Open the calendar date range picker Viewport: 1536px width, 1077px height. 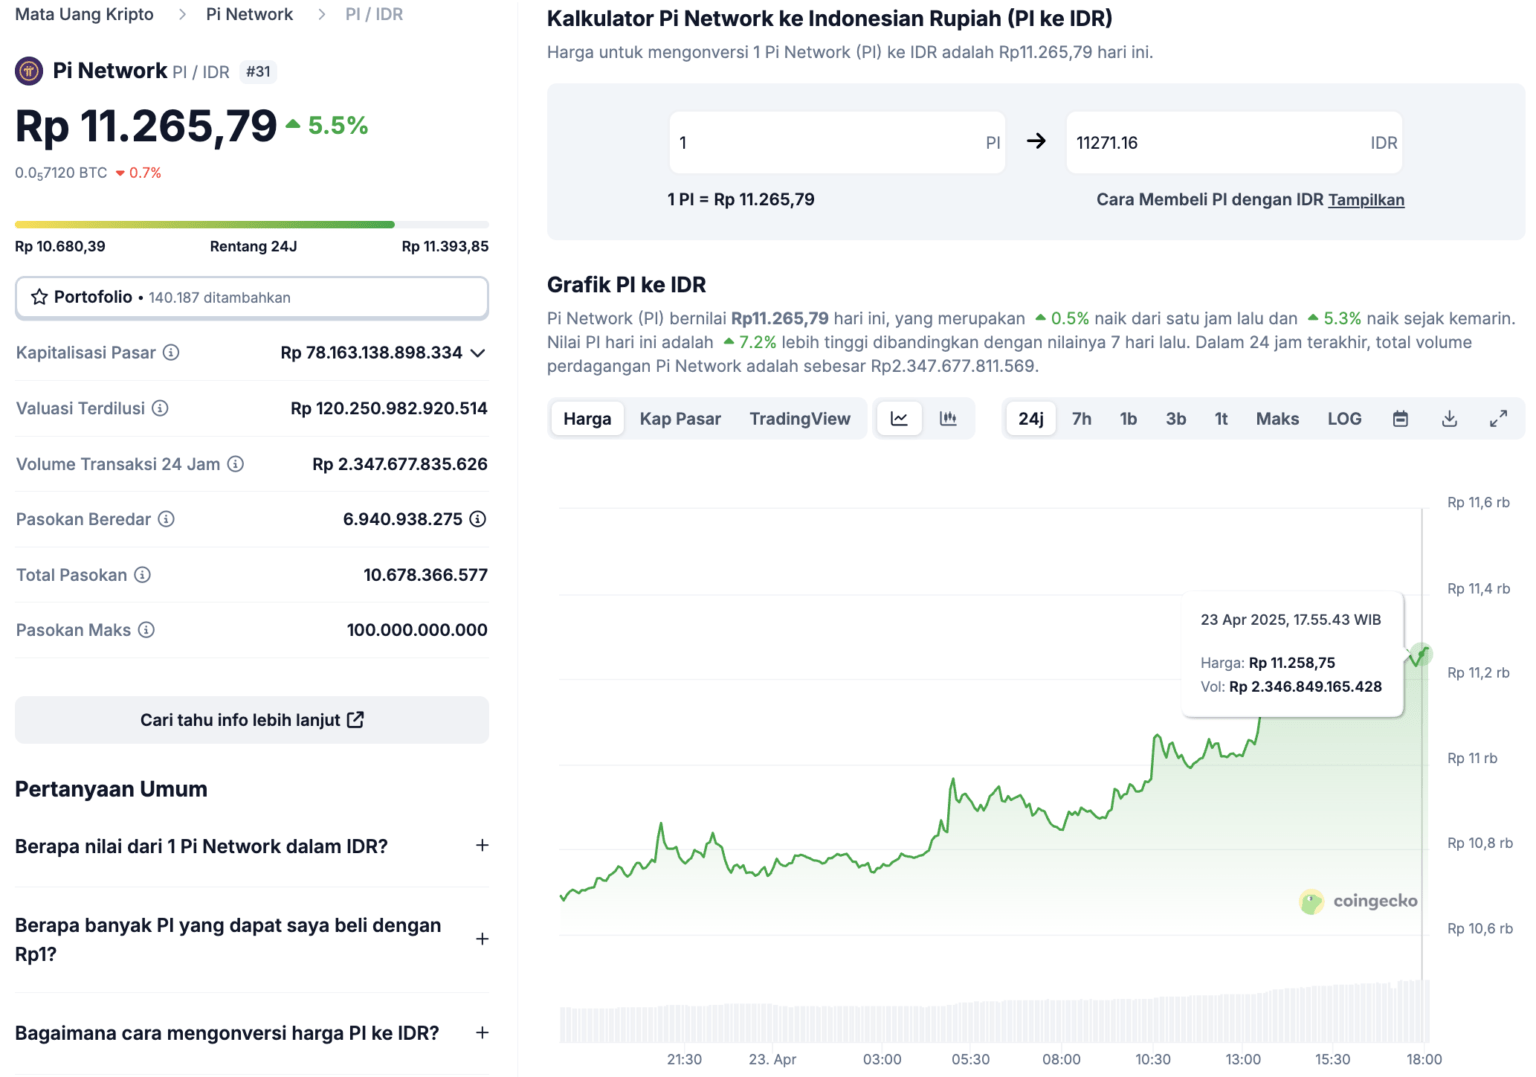(1400, 418)
